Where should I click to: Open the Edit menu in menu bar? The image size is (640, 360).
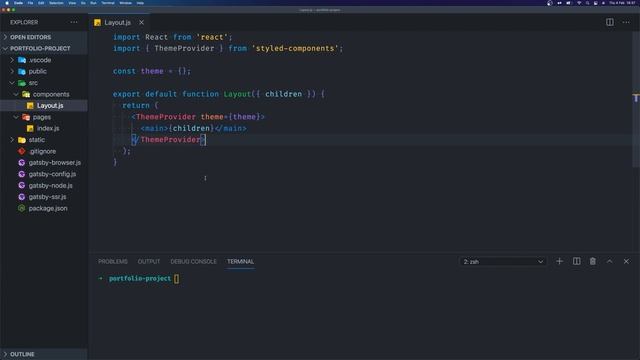[x=41, y=3]
